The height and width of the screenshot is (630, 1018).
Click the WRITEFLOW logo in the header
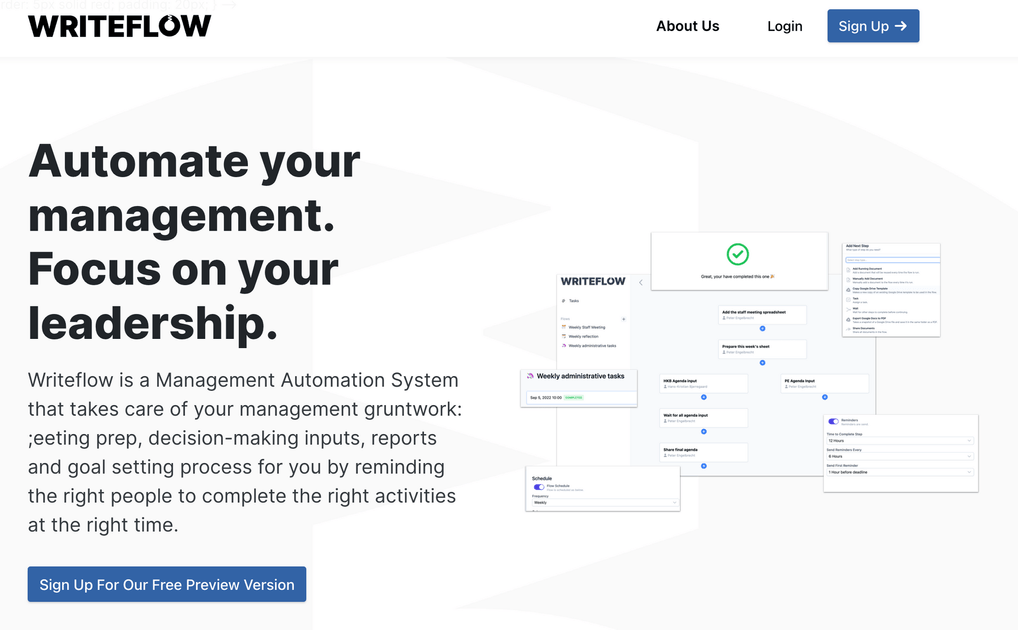coord(120,26)
